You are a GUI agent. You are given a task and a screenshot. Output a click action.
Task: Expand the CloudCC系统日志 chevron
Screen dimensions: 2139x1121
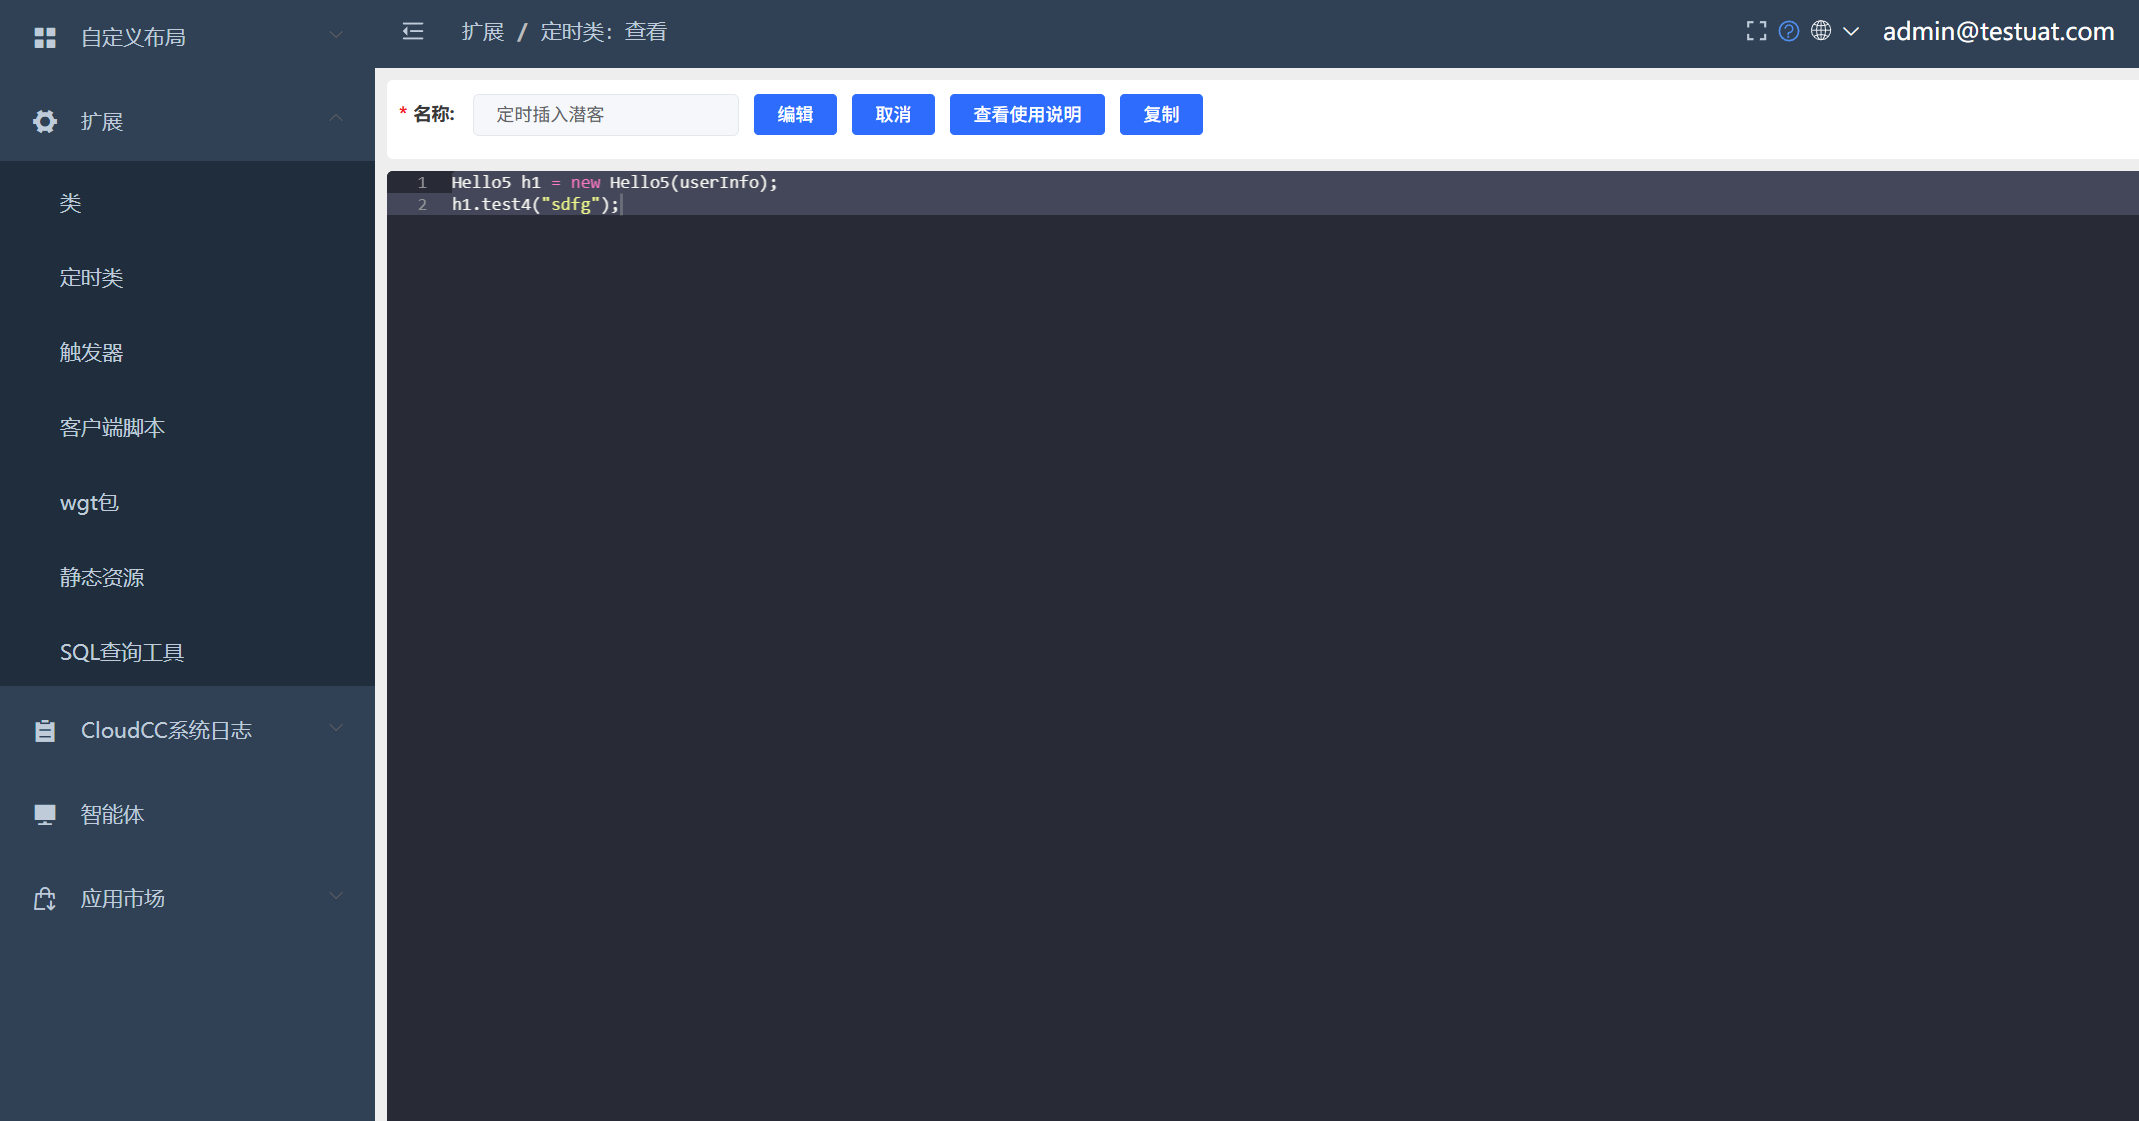coord(336,728)
